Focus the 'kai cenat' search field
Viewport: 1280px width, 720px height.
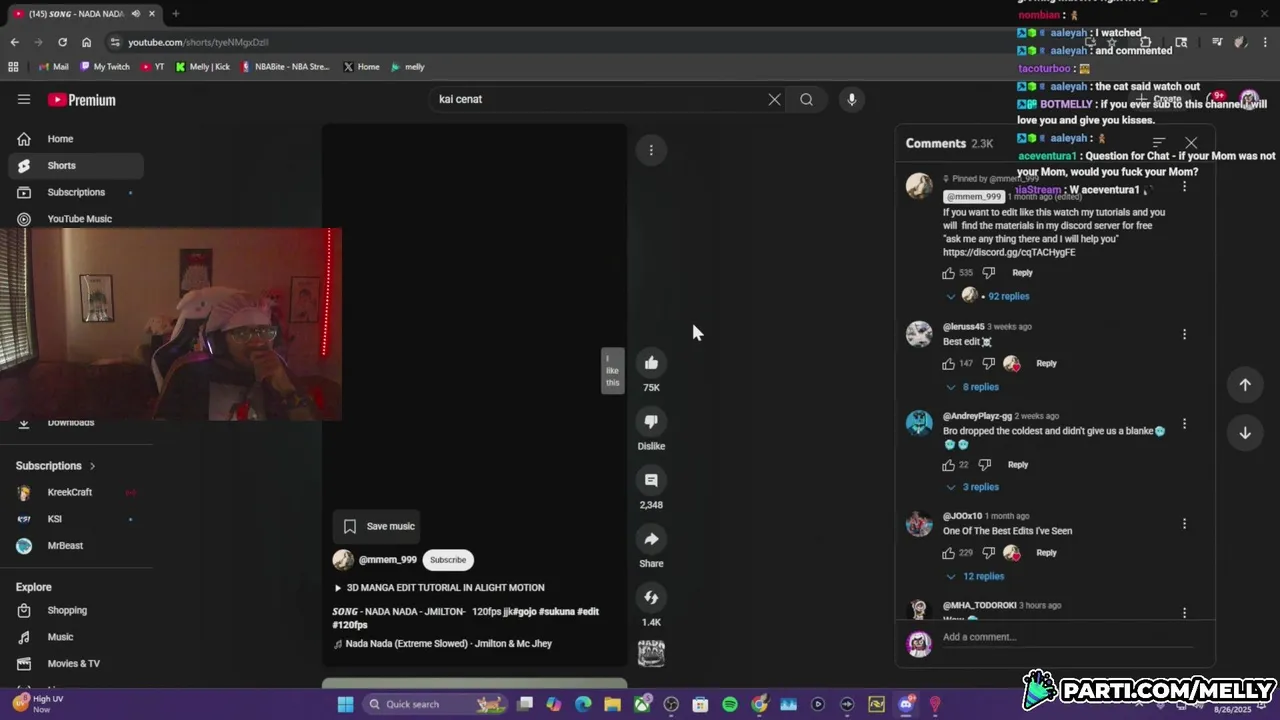(598, 99)
